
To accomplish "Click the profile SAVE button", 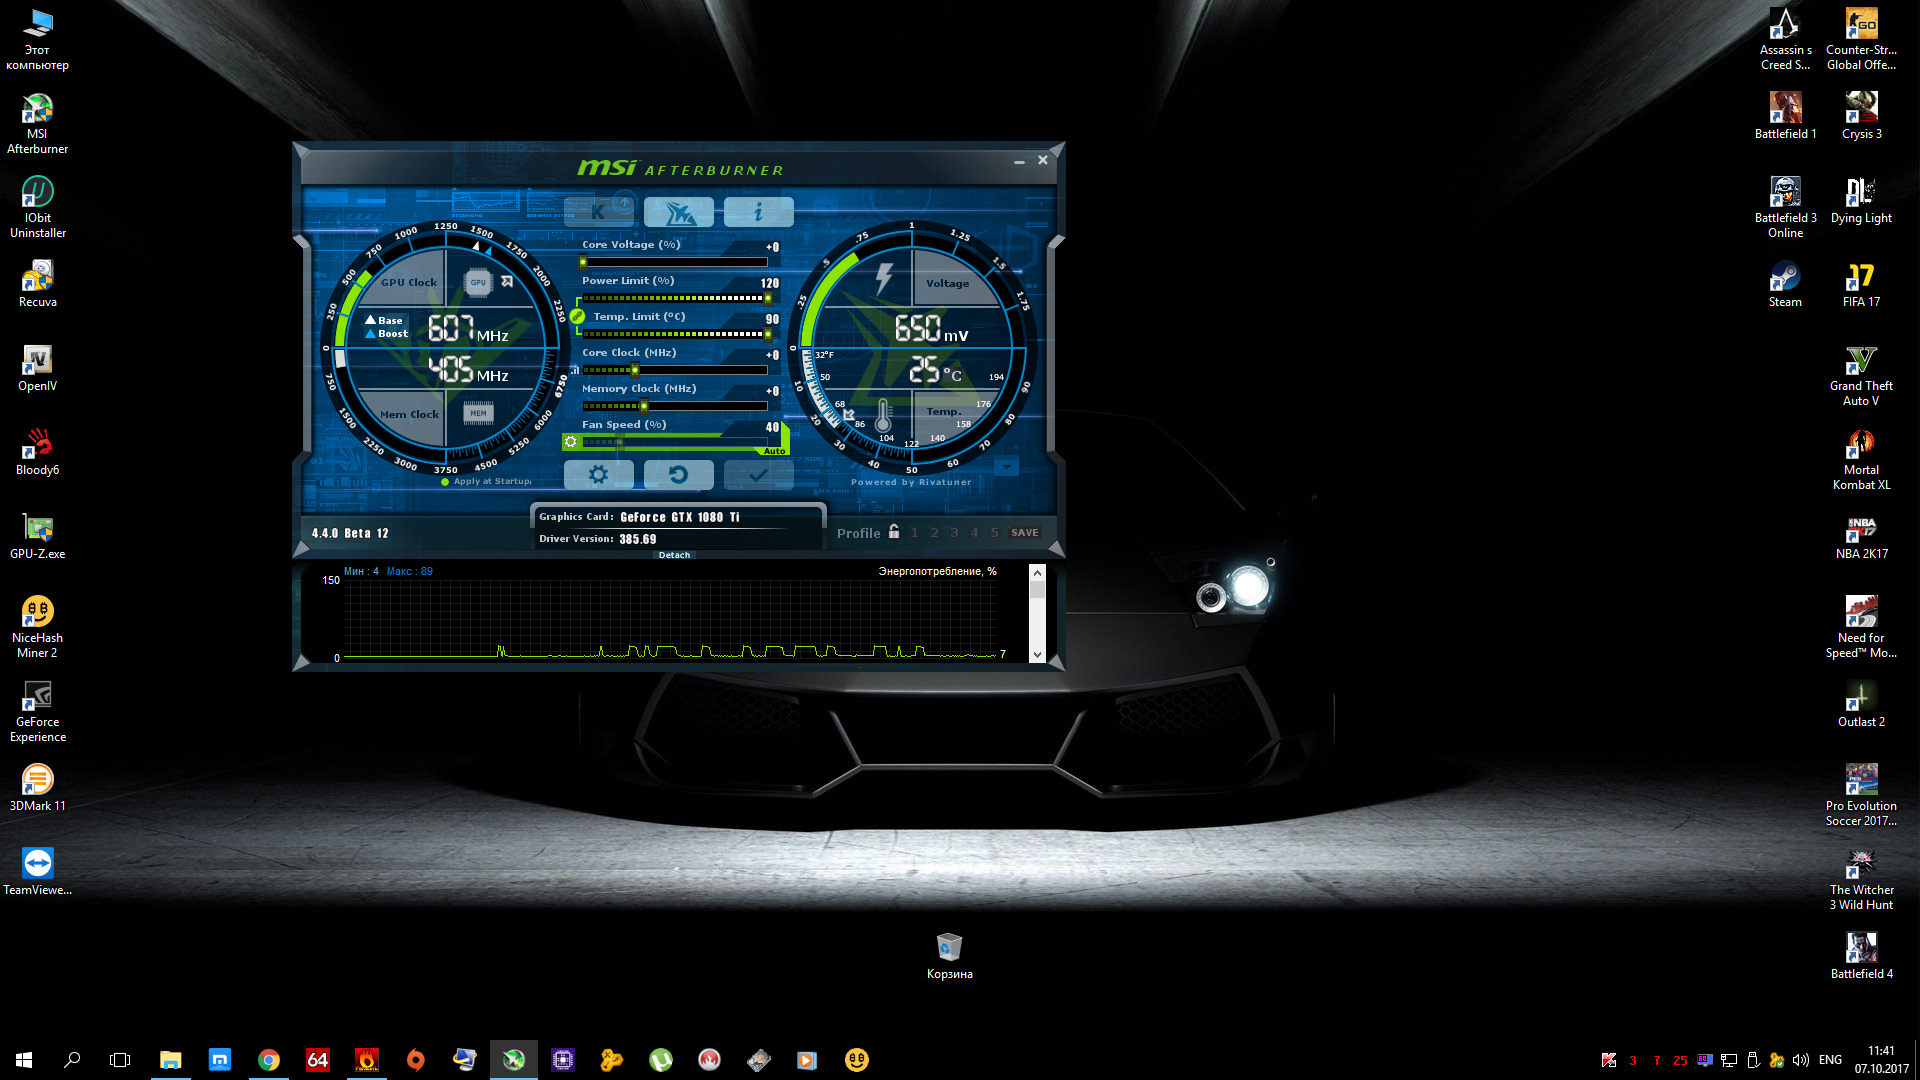I will point(1024,533).
